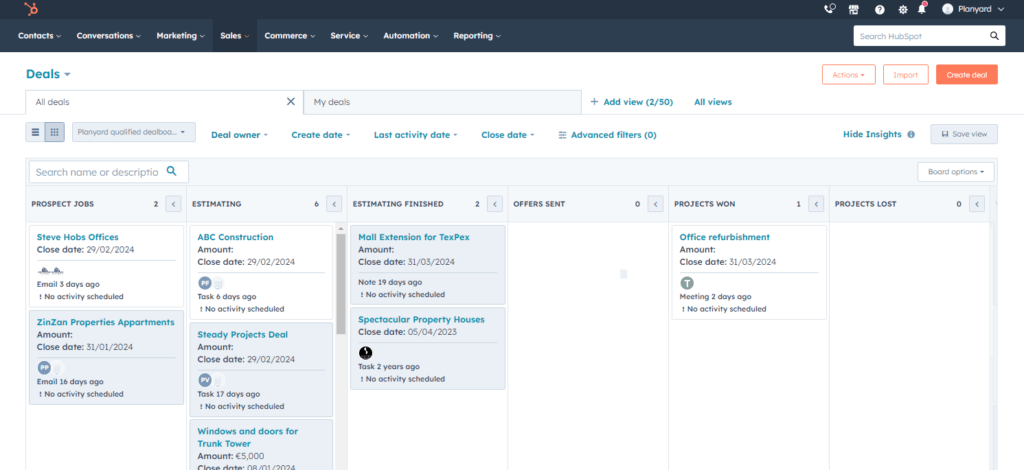The image size is (1024, 470).
Task: Open the Actions dropdown button
Action: tap(848, 75)
